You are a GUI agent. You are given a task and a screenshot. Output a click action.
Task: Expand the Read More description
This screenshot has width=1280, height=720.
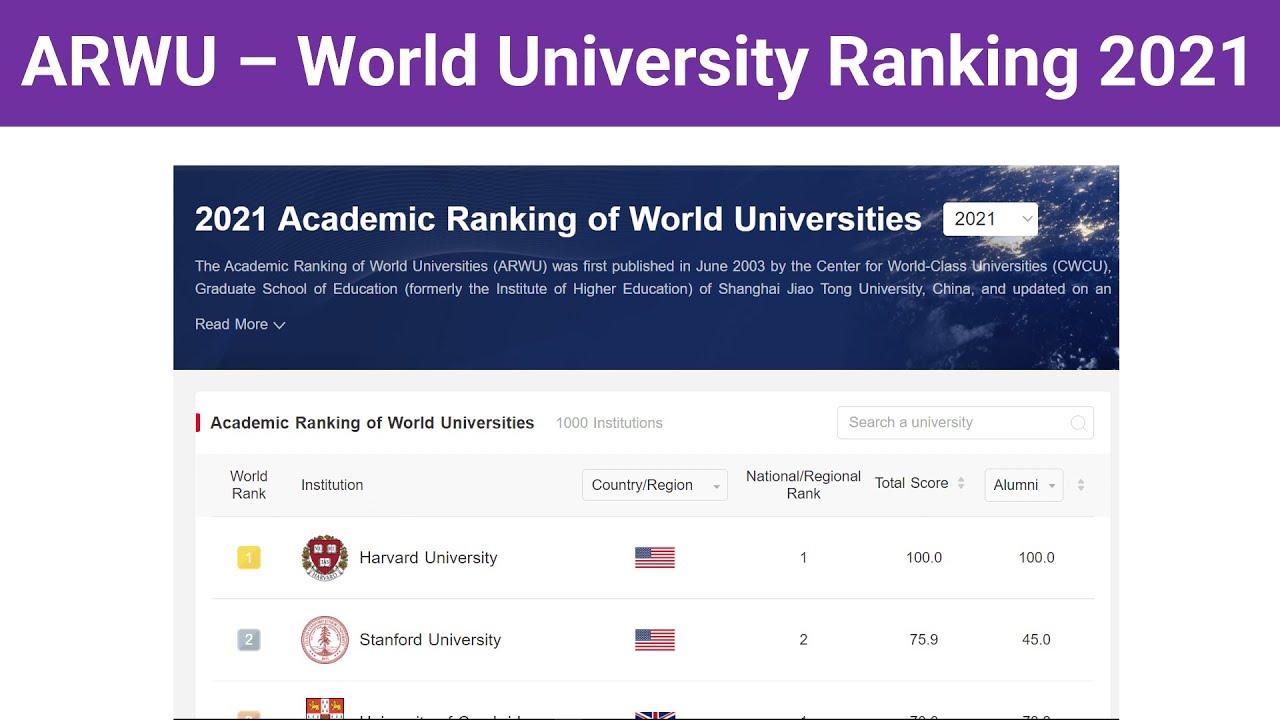(x=240, y=324)
